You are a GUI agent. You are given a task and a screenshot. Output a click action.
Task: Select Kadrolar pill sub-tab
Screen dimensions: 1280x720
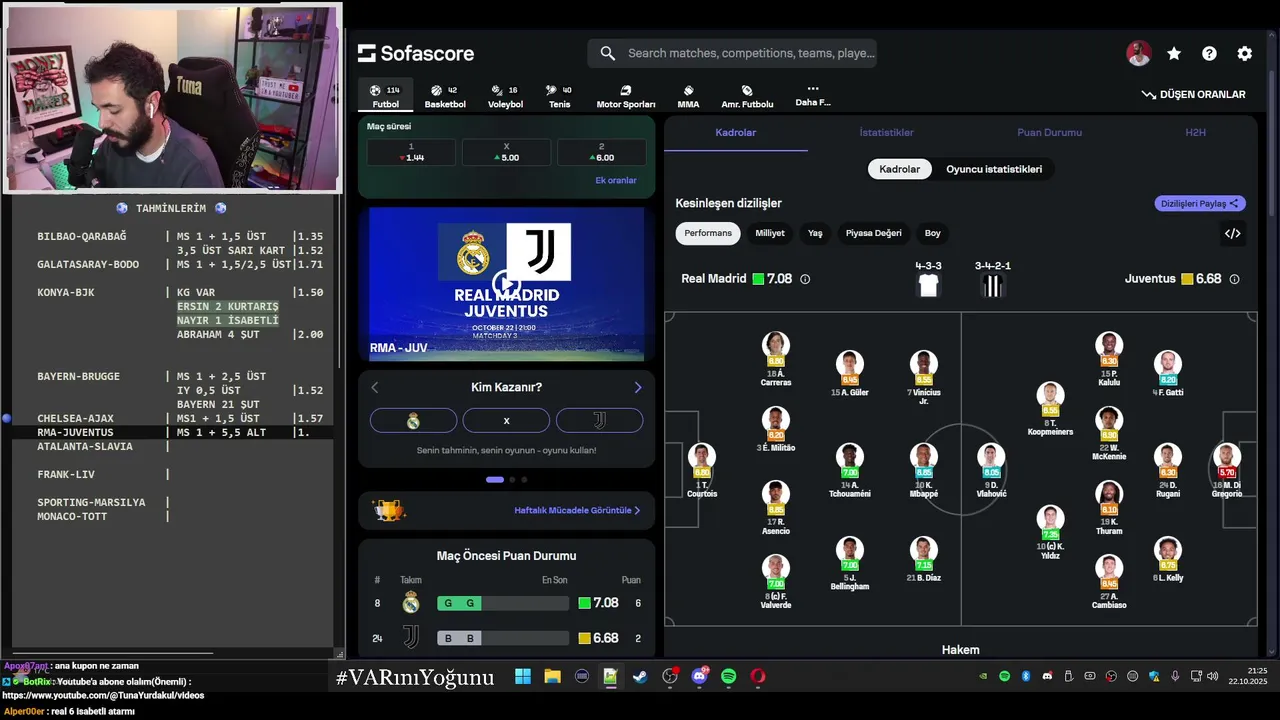(x=900, y=169)
